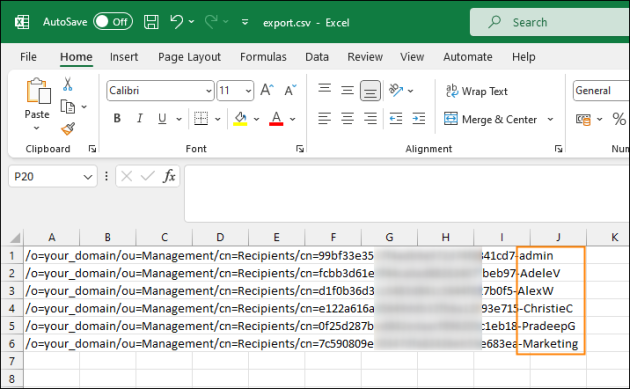Click the Percent Style icon
630x389 pixels.
pyautogui.click(x=619, y=119)
